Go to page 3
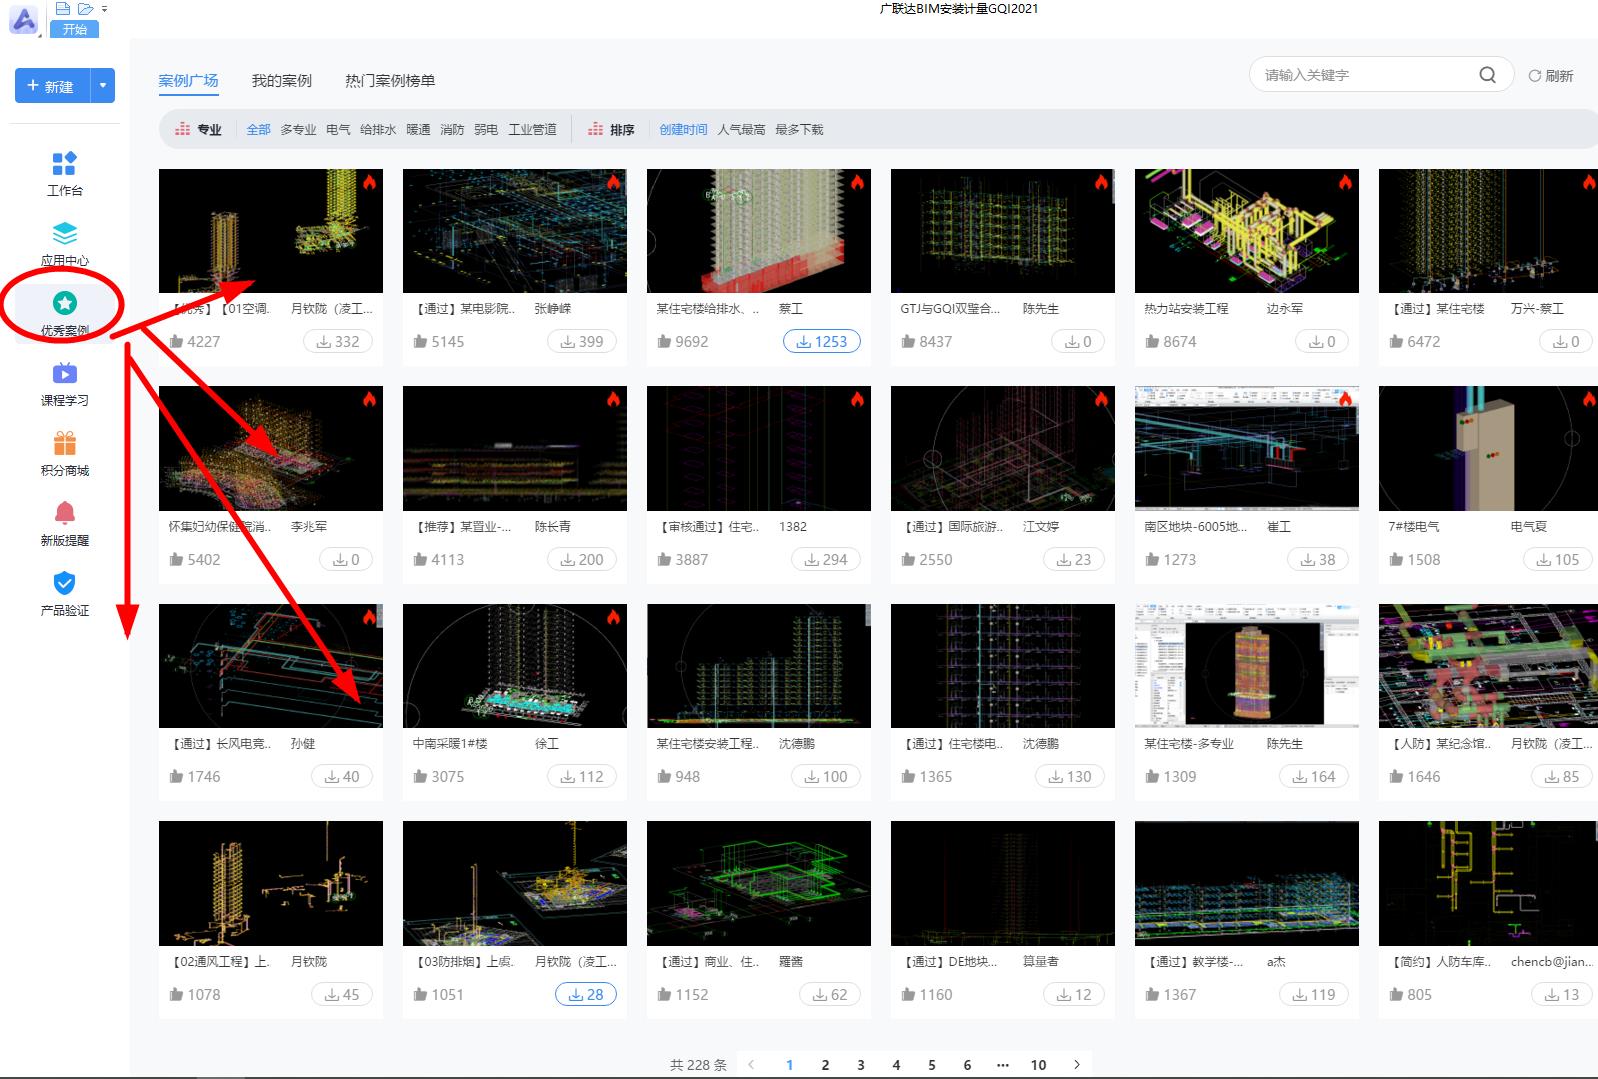The width and height of the screenshot is (1598, 1079). point(860,1065)
